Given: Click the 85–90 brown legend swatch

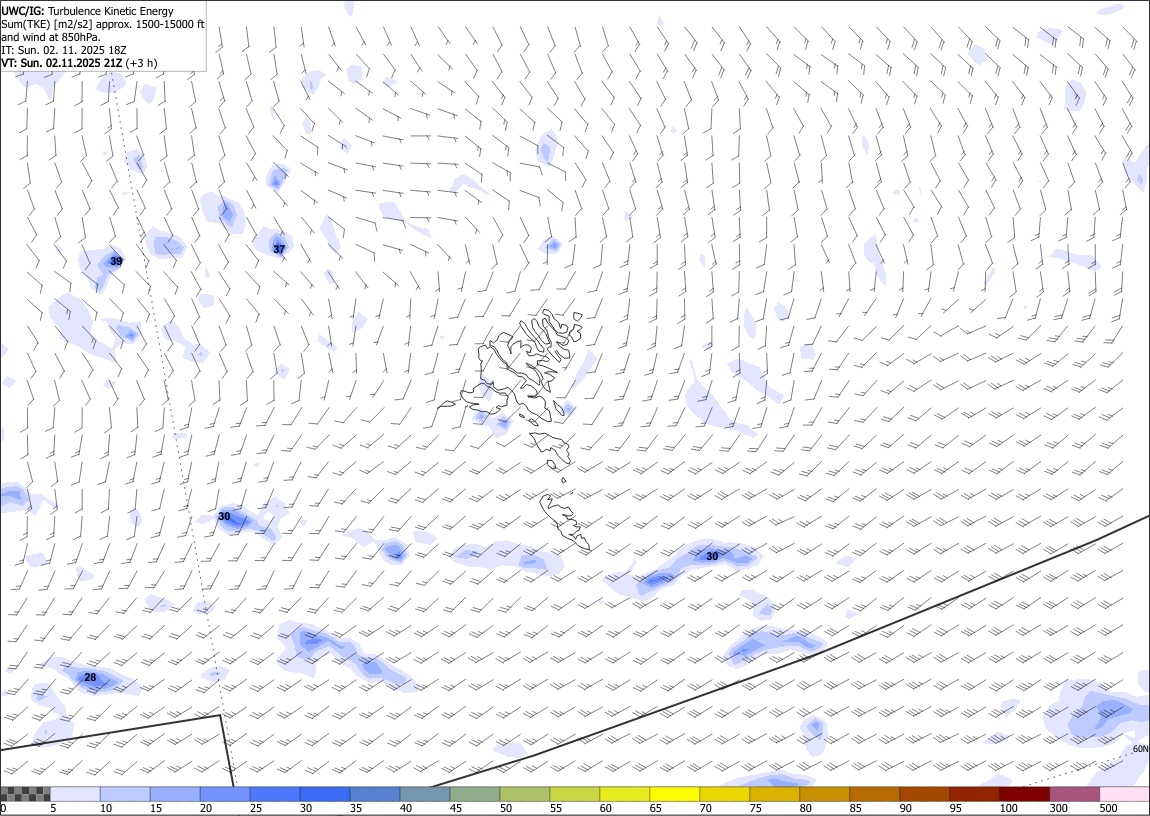Looking at the screenshot, I should pyautogui.click(x=874, y=794).
